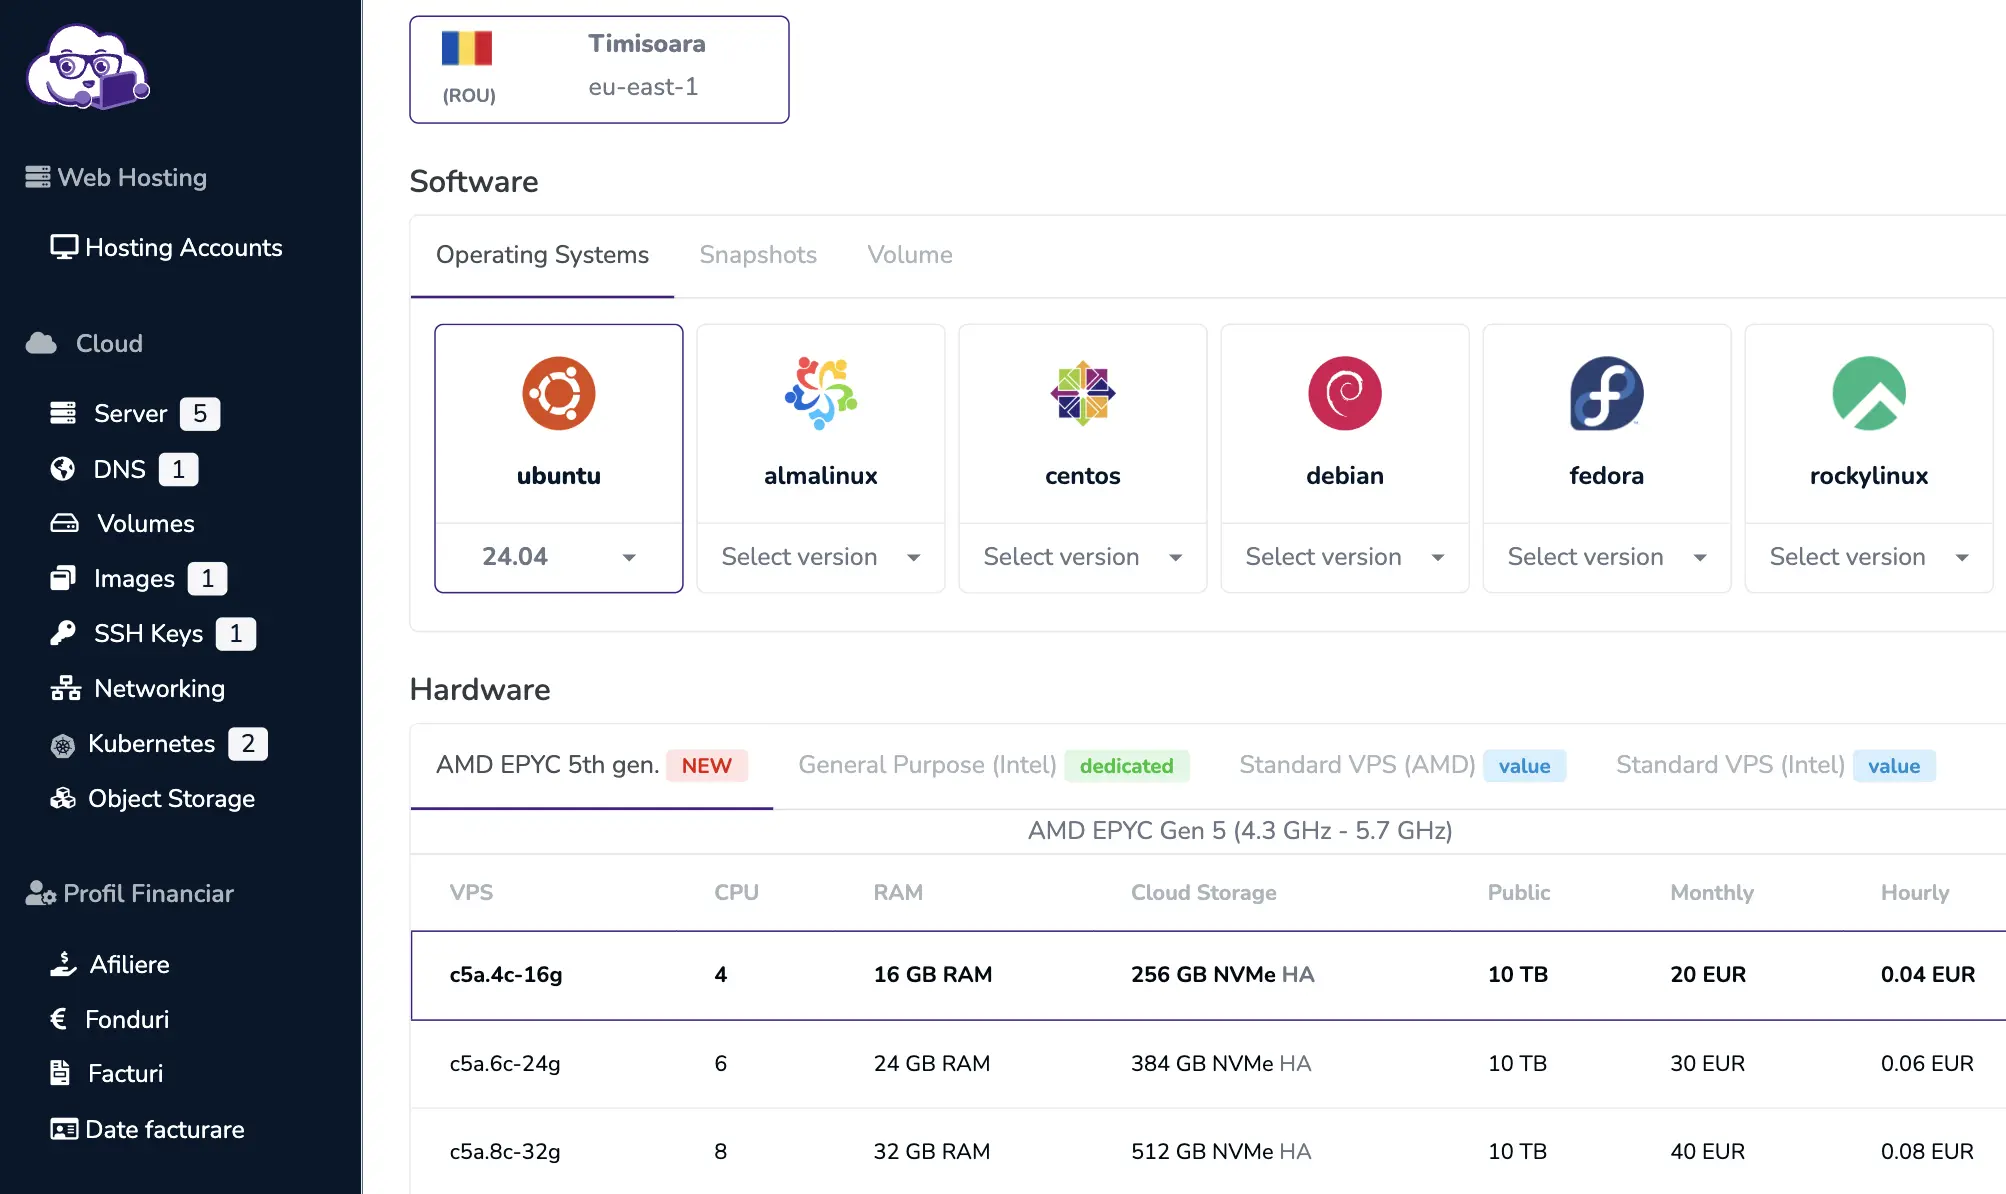Select the fedora logo
Screen dimensions: 2006x1194
[1607, 393]
